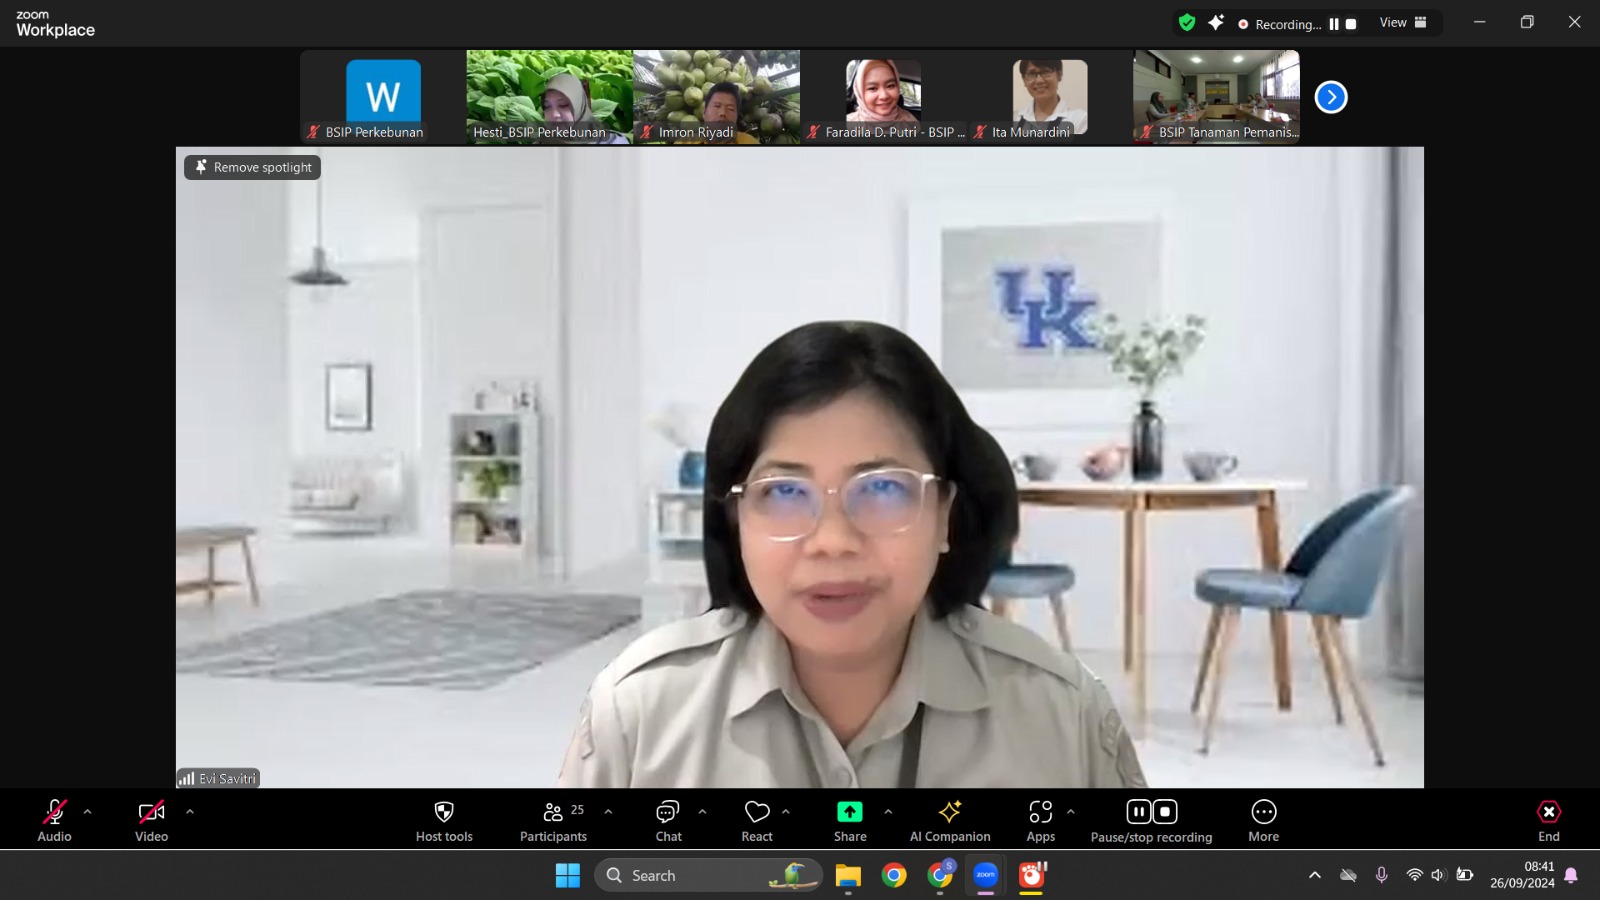Select Imron Riyadi video tile

(x=717, y=97)
